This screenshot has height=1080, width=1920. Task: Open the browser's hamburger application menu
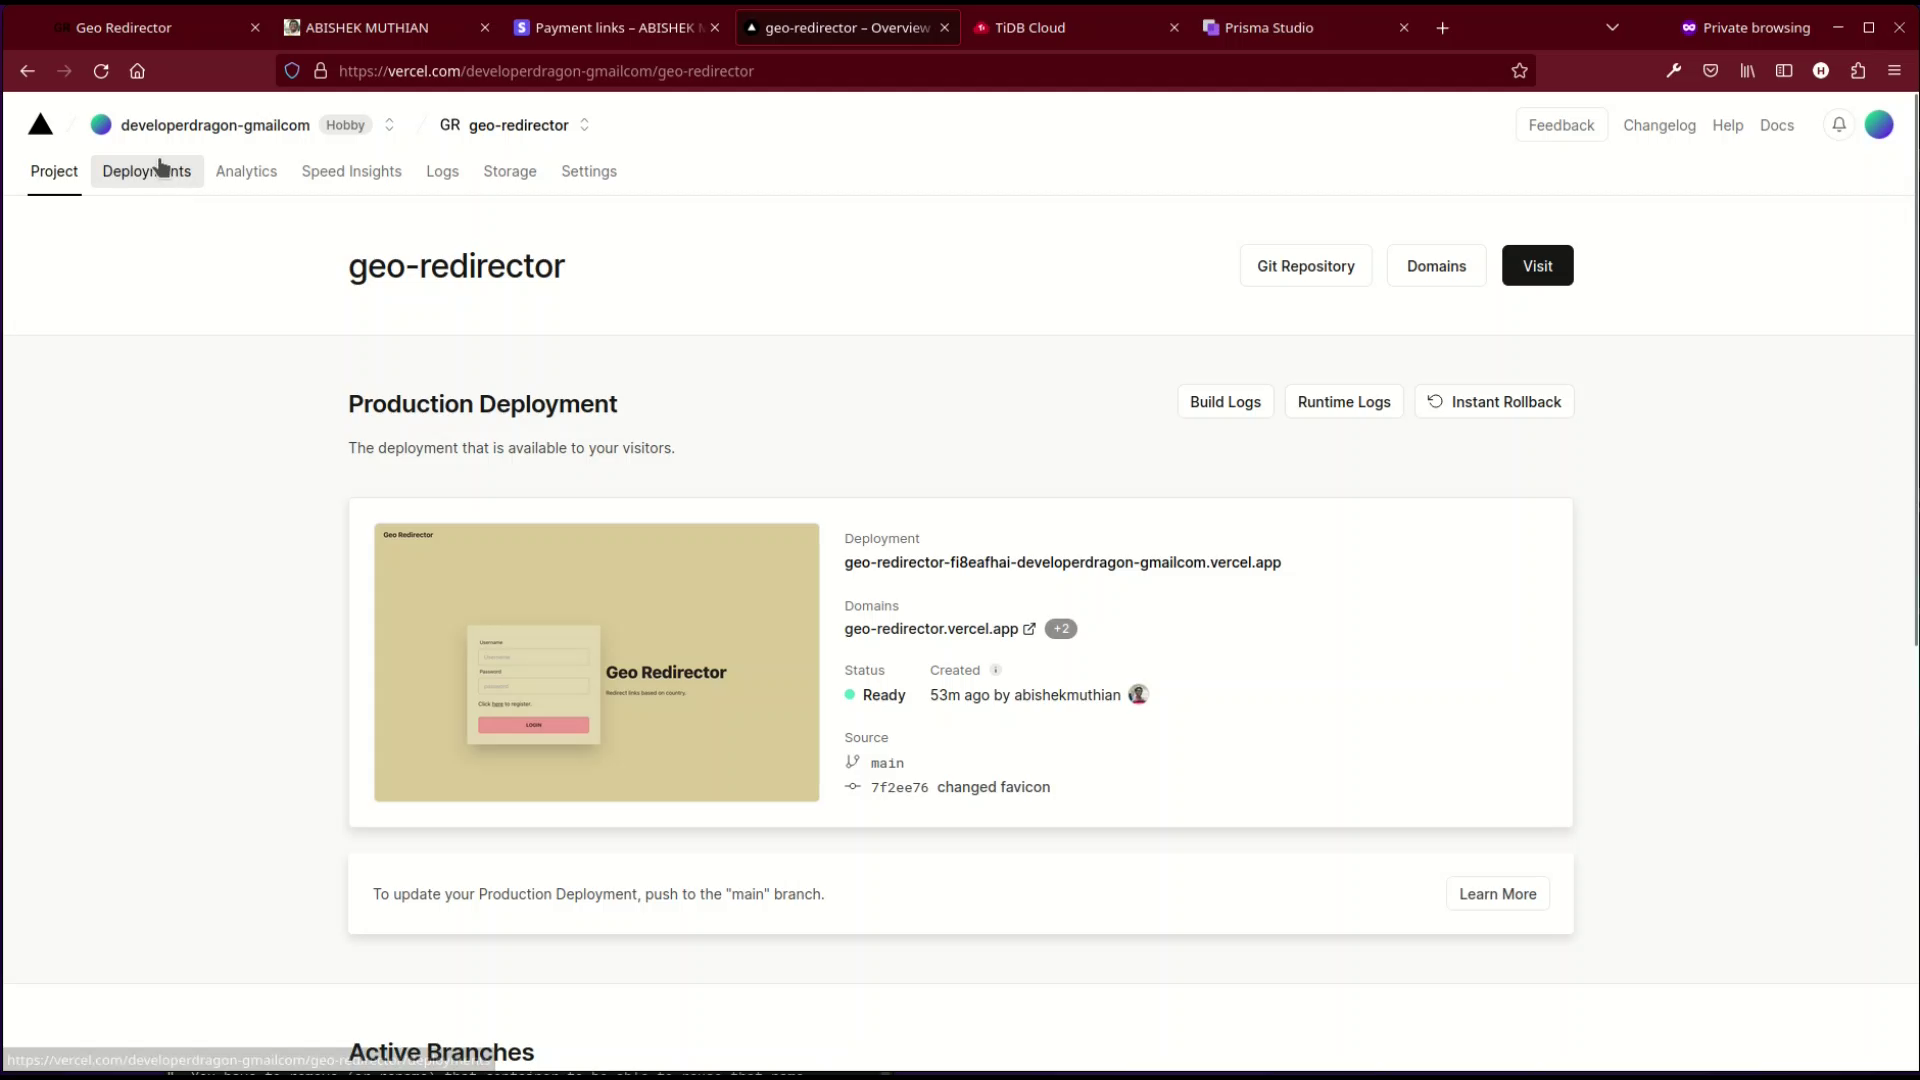point(1893,71)
